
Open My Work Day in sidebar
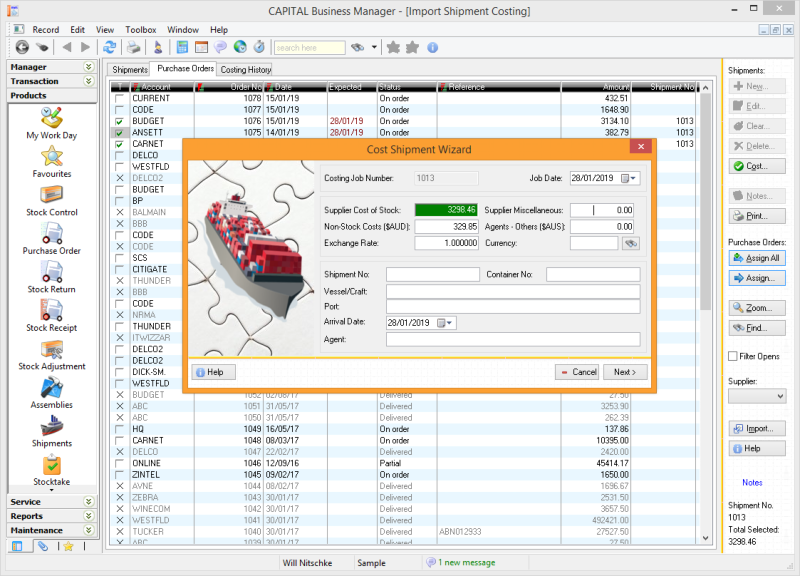coord(52,123)
